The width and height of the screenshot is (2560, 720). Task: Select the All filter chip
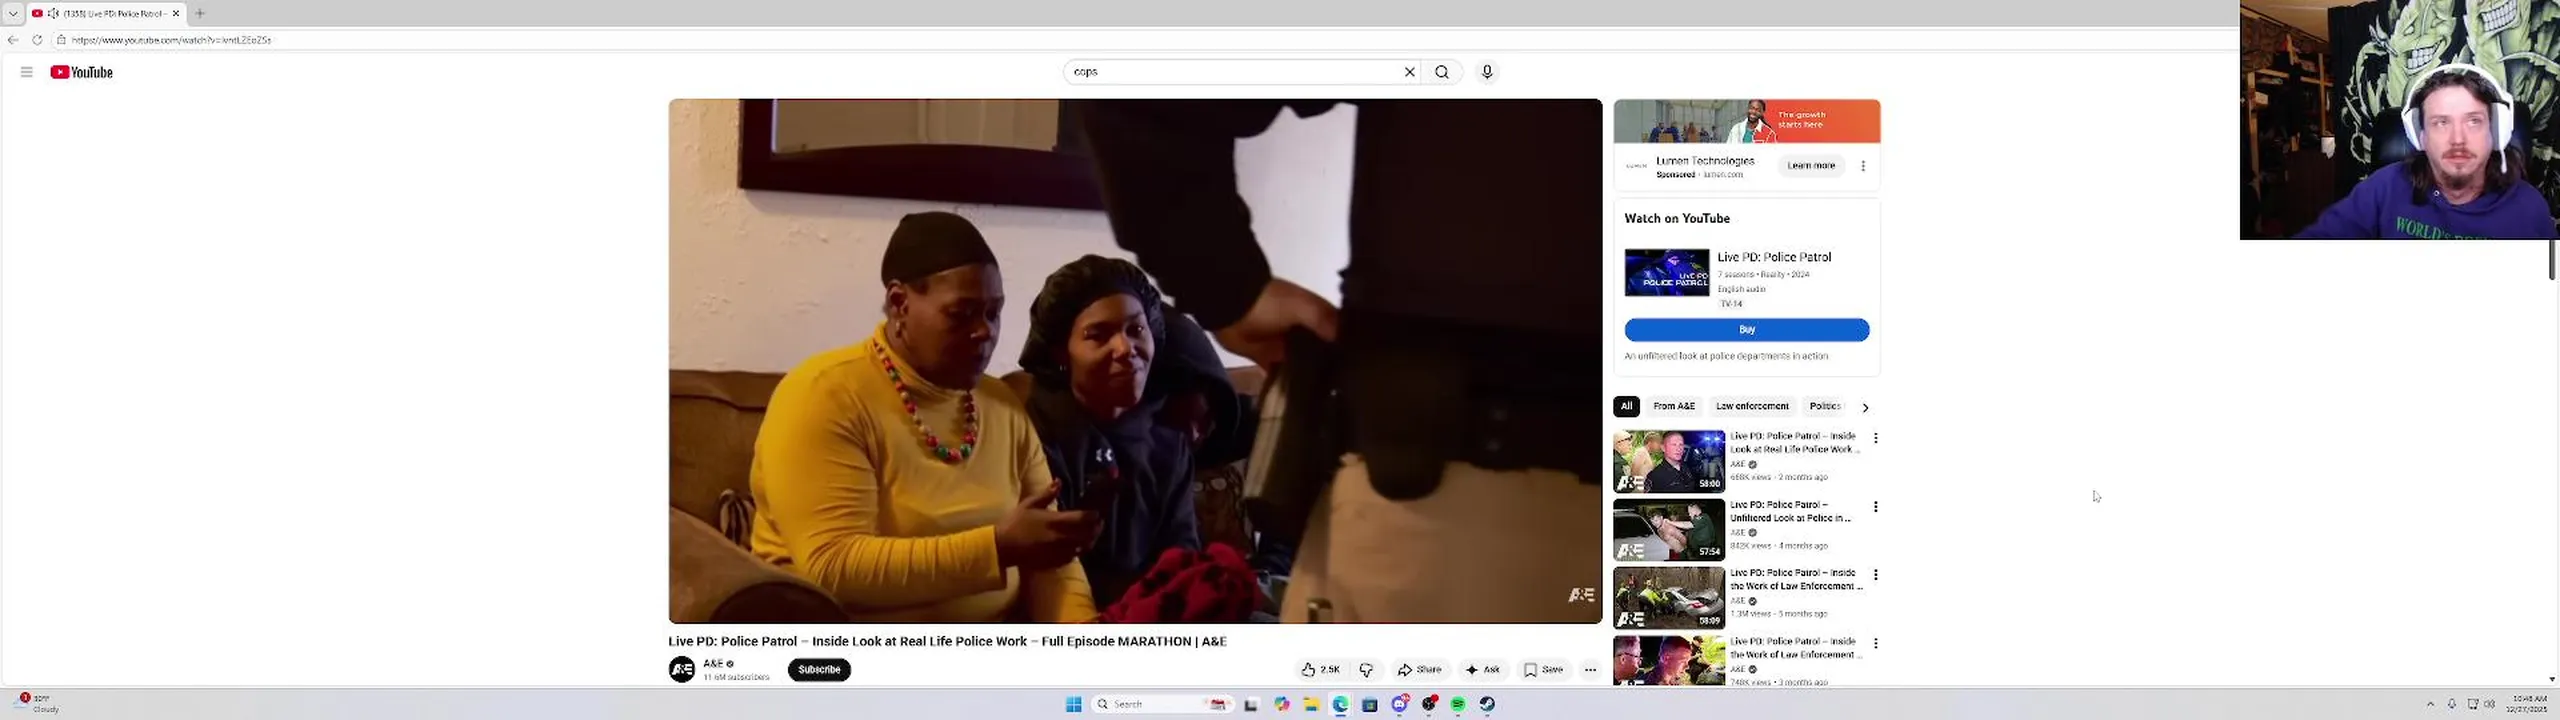click(1627, 406)
